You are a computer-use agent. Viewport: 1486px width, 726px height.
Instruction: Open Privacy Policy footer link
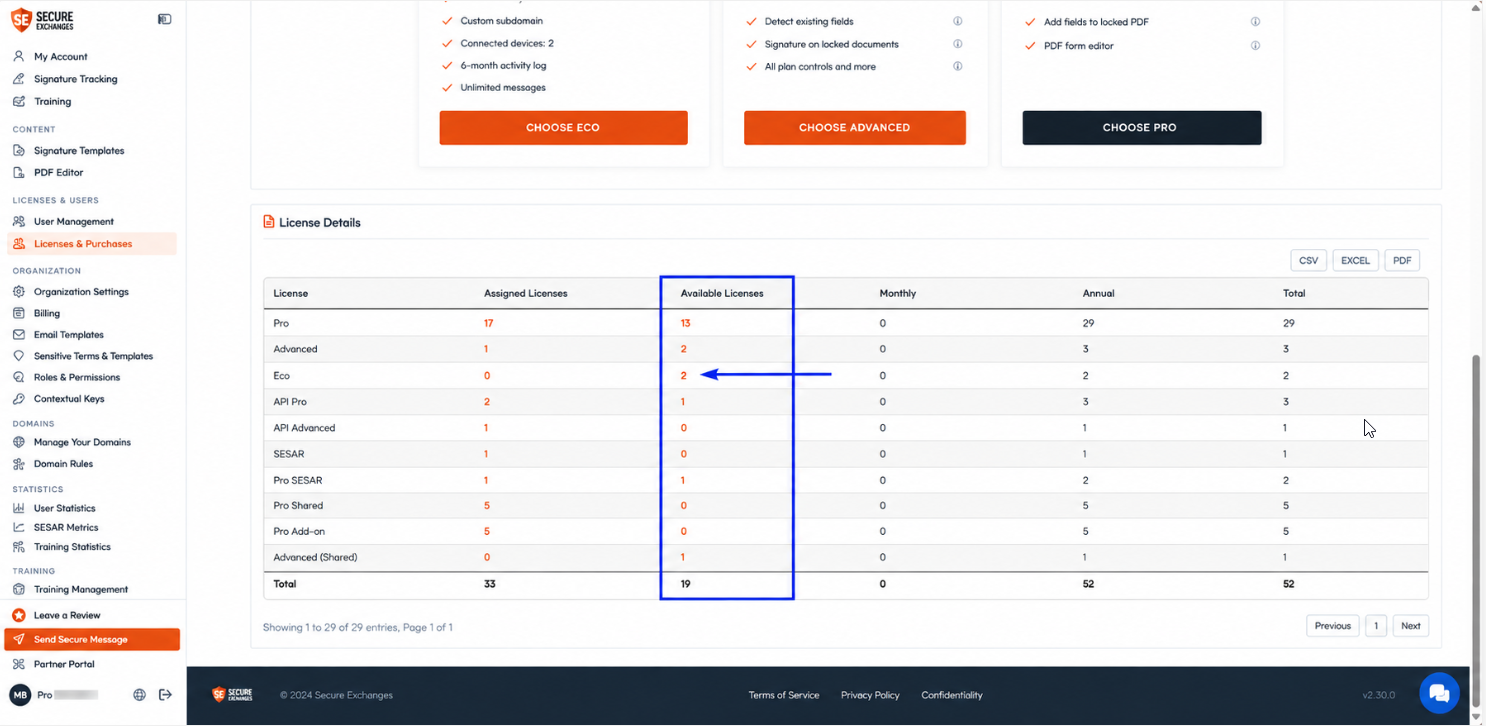870,695
